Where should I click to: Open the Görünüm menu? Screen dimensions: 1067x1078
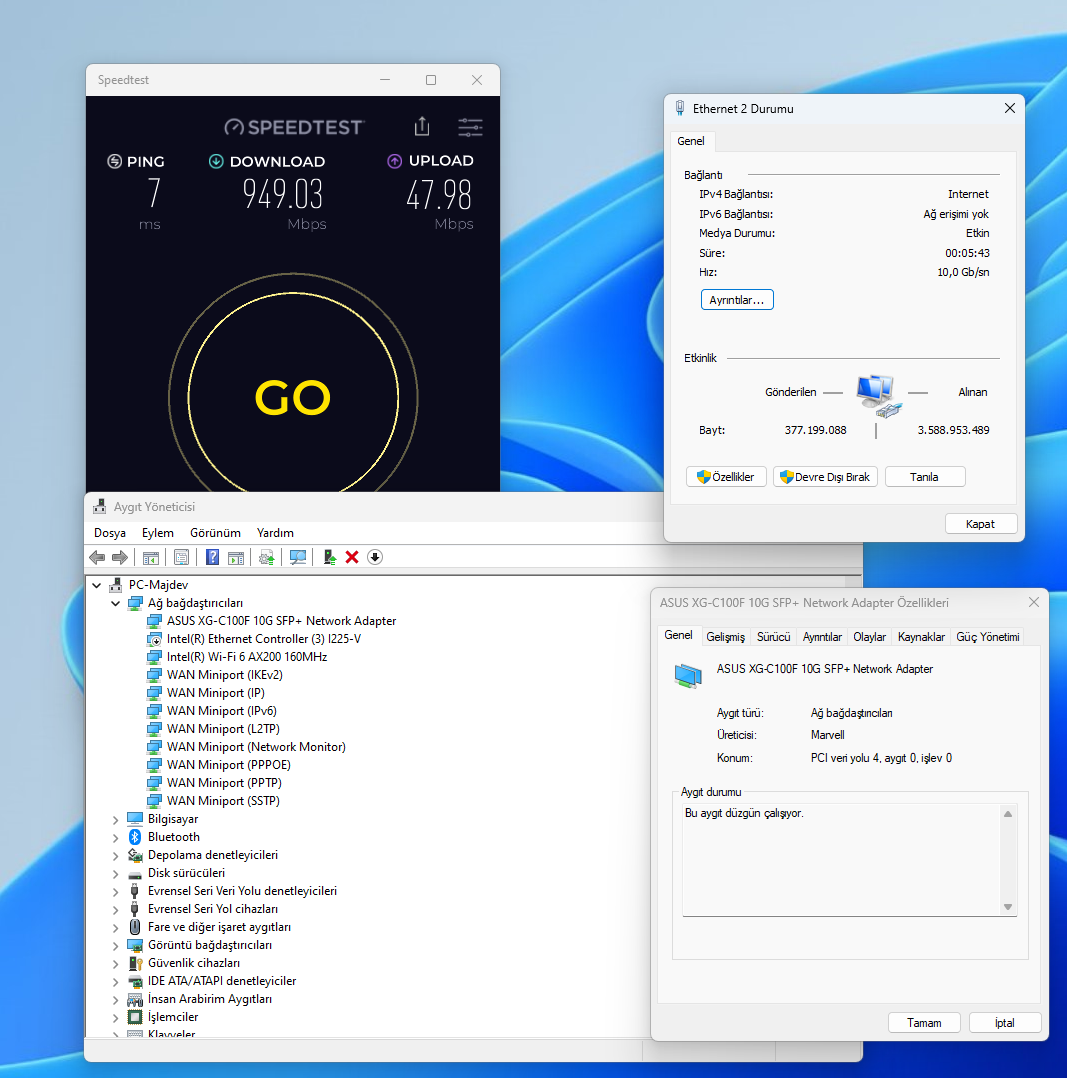(x=215, y=533)
